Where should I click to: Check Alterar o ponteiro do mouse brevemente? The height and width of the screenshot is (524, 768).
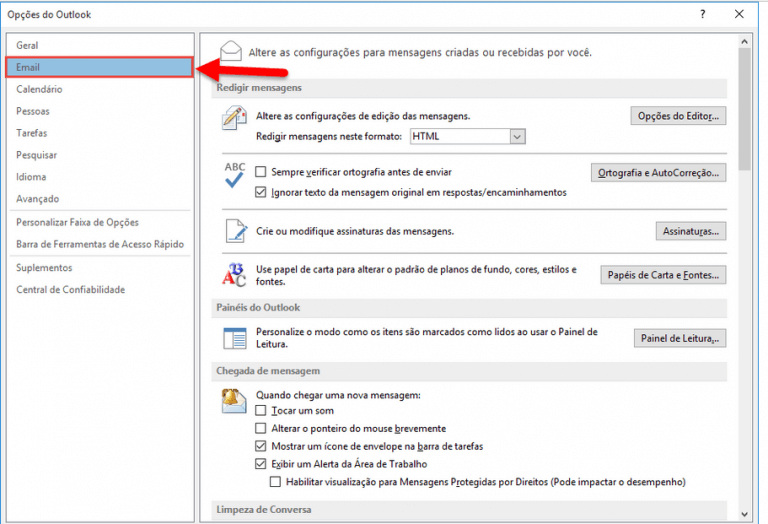point(261,429)
